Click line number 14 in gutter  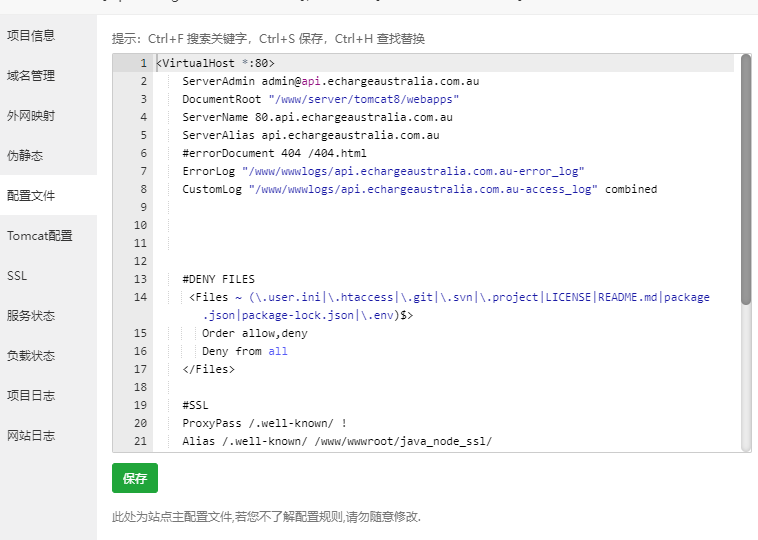coord(140,297)
